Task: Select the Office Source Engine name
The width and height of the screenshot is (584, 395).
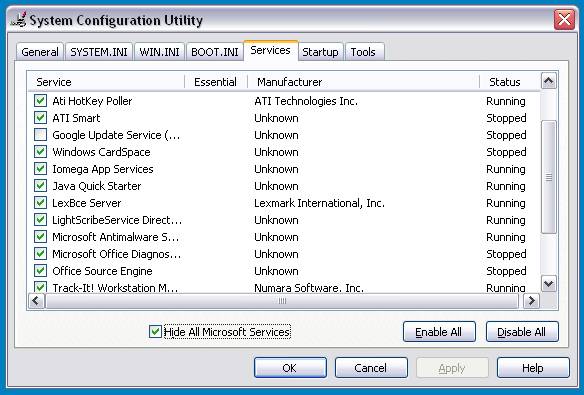Action: [102, 271]
